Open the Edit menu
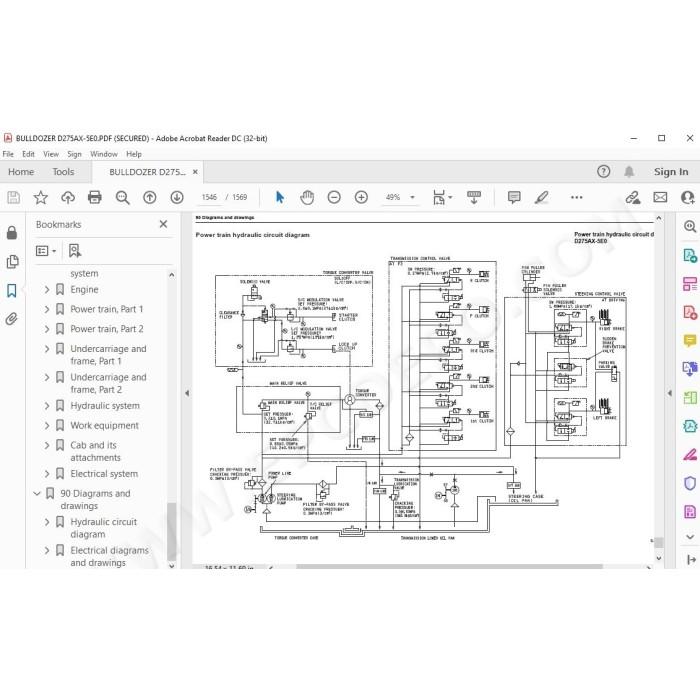Screen dimensions: 700x700 (28, 154)
